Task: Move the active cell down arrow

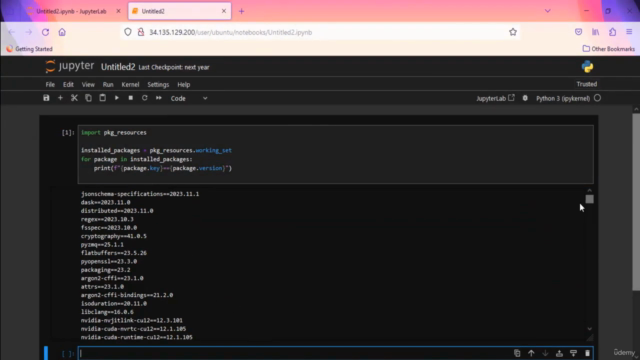Action: (x=545, y=353)
